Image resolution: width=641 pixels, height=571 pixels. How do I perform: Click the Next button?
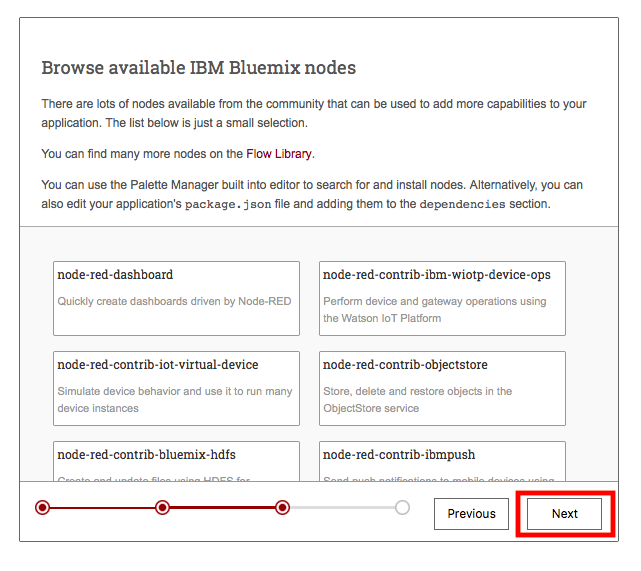point(564,514)
